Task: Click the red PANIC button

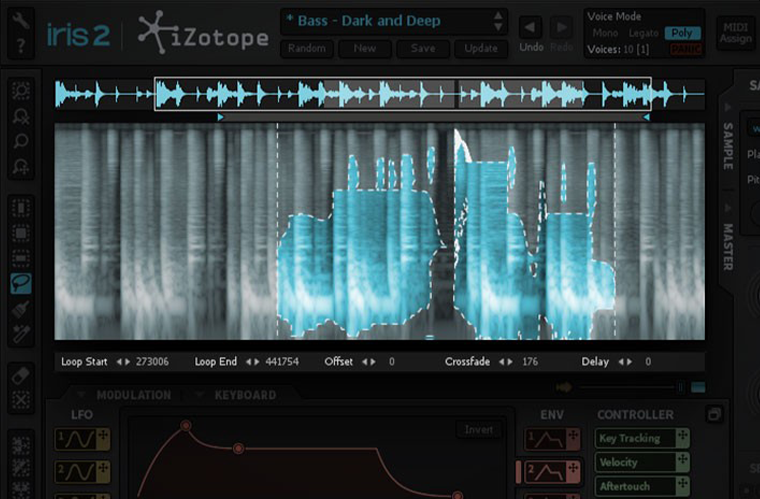Action: pyautogui.click(x=686, y=49)
